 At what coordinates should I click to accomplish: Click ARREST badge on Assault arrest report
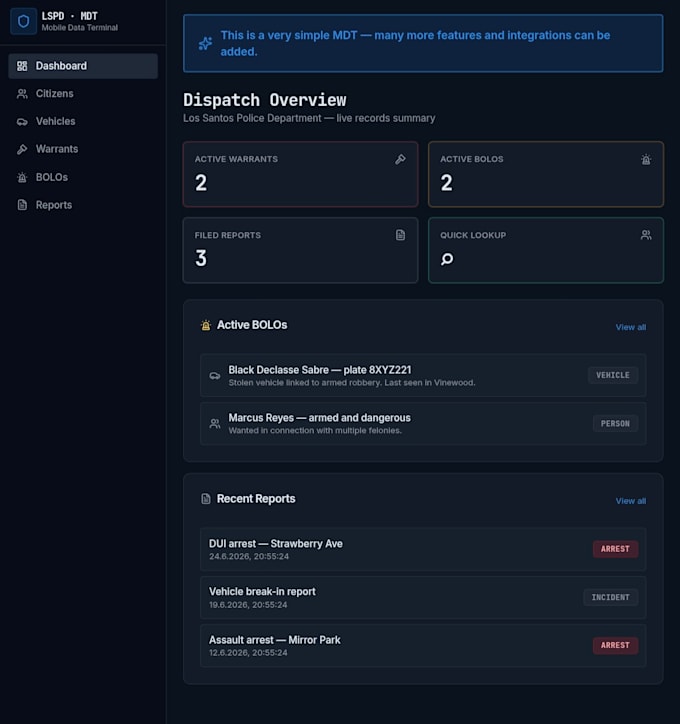pos(615,646)
